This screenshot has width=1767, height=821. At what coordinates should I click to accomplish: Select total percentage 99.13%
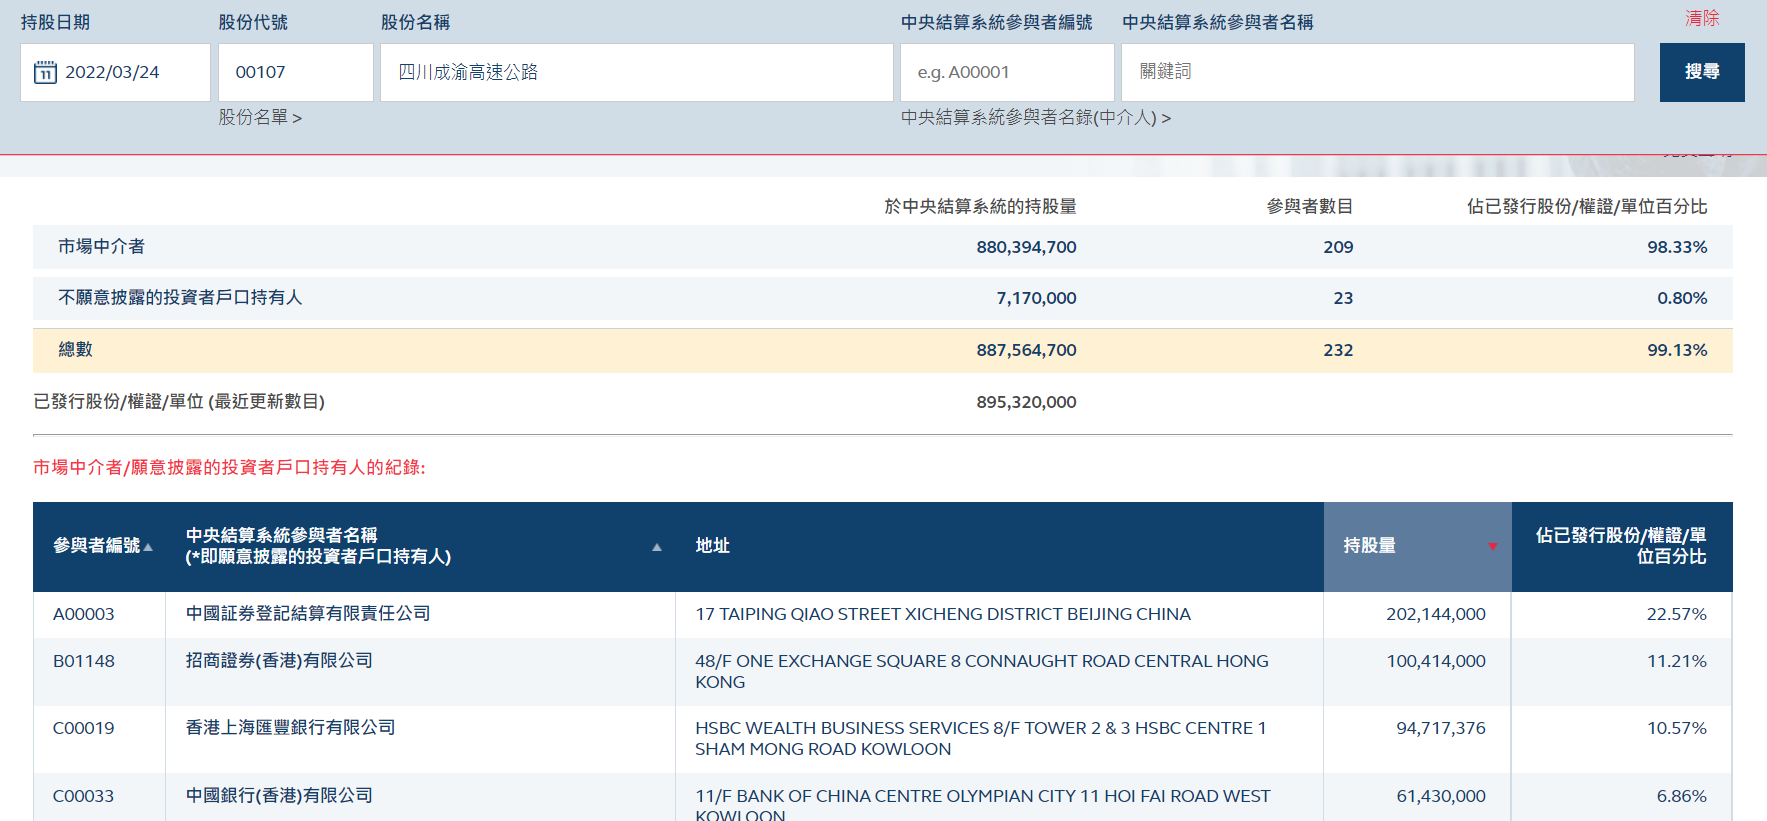[x=1677, y=350]
